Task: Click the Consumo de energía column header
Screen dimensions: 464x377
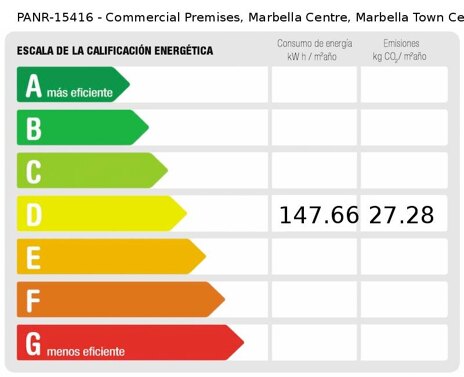Action: pos(314,50)
